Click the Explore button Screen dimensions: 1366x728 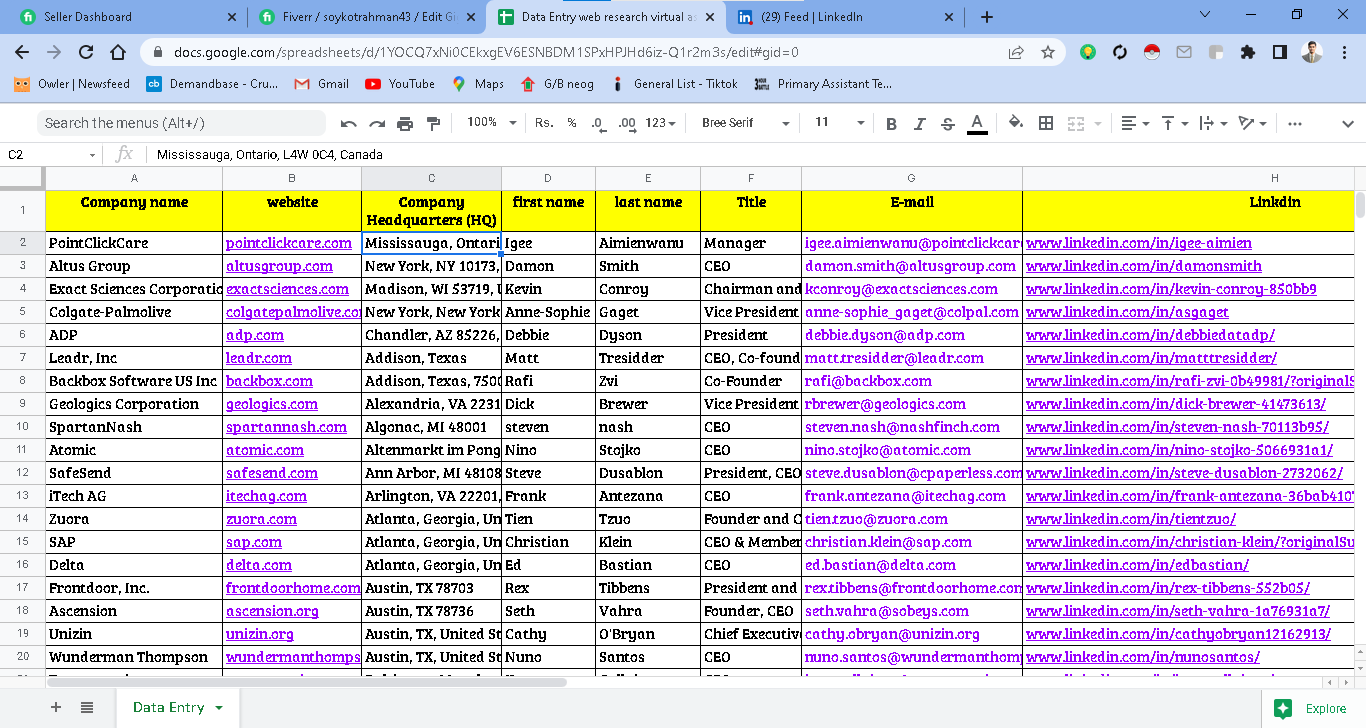pos(1311,707)
